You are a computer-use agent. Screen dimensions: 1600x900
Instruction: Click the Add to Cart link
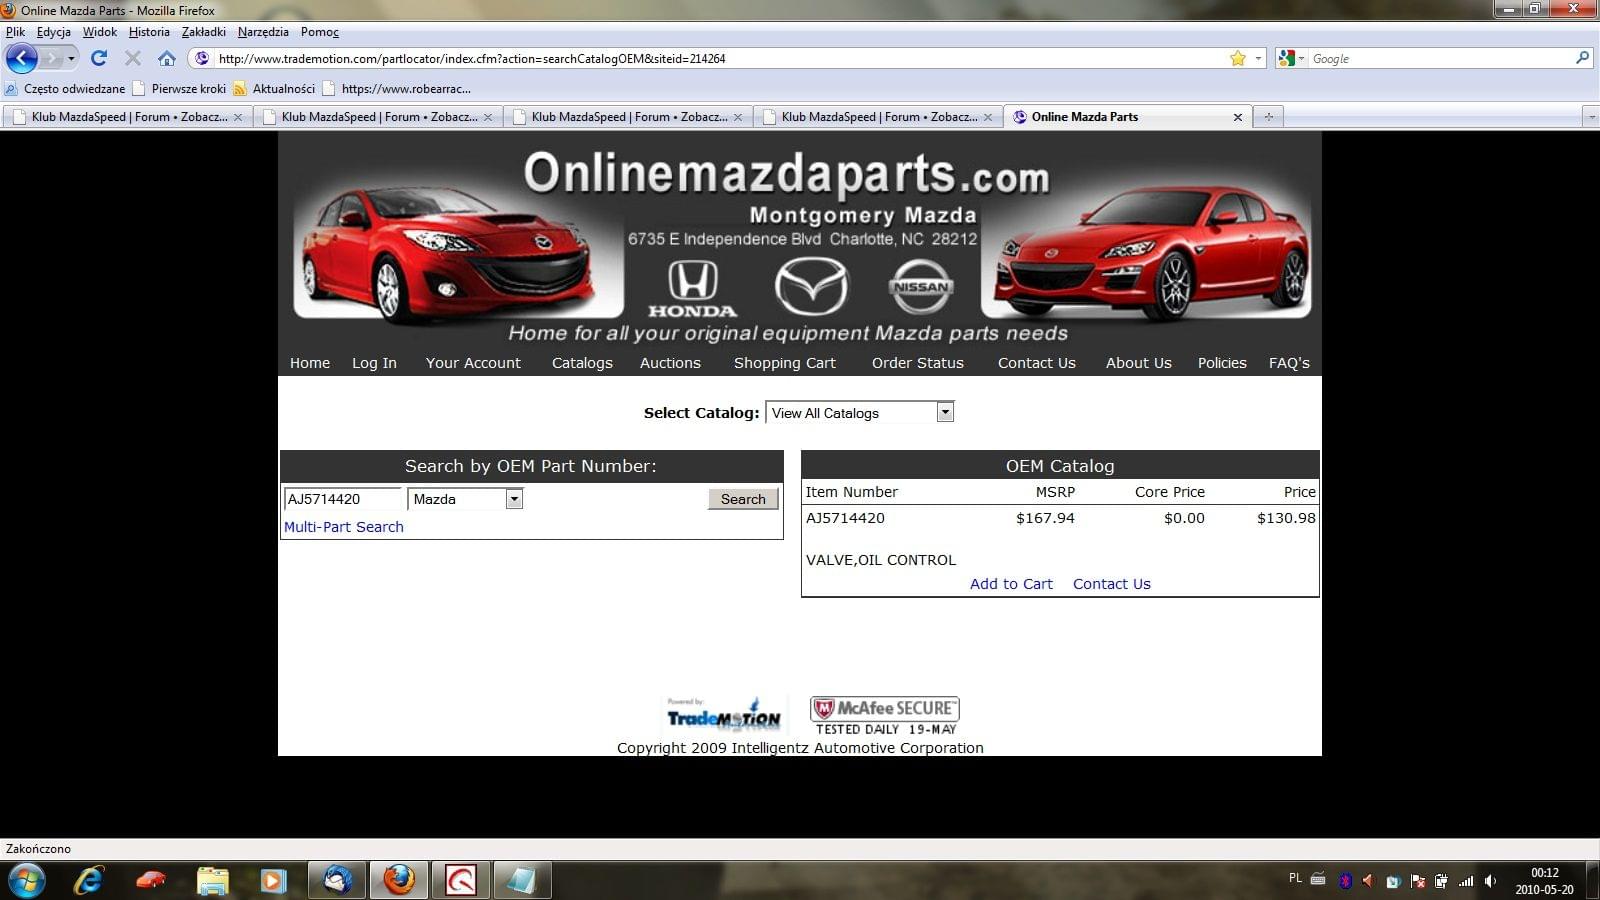(x=1011, y=584)
